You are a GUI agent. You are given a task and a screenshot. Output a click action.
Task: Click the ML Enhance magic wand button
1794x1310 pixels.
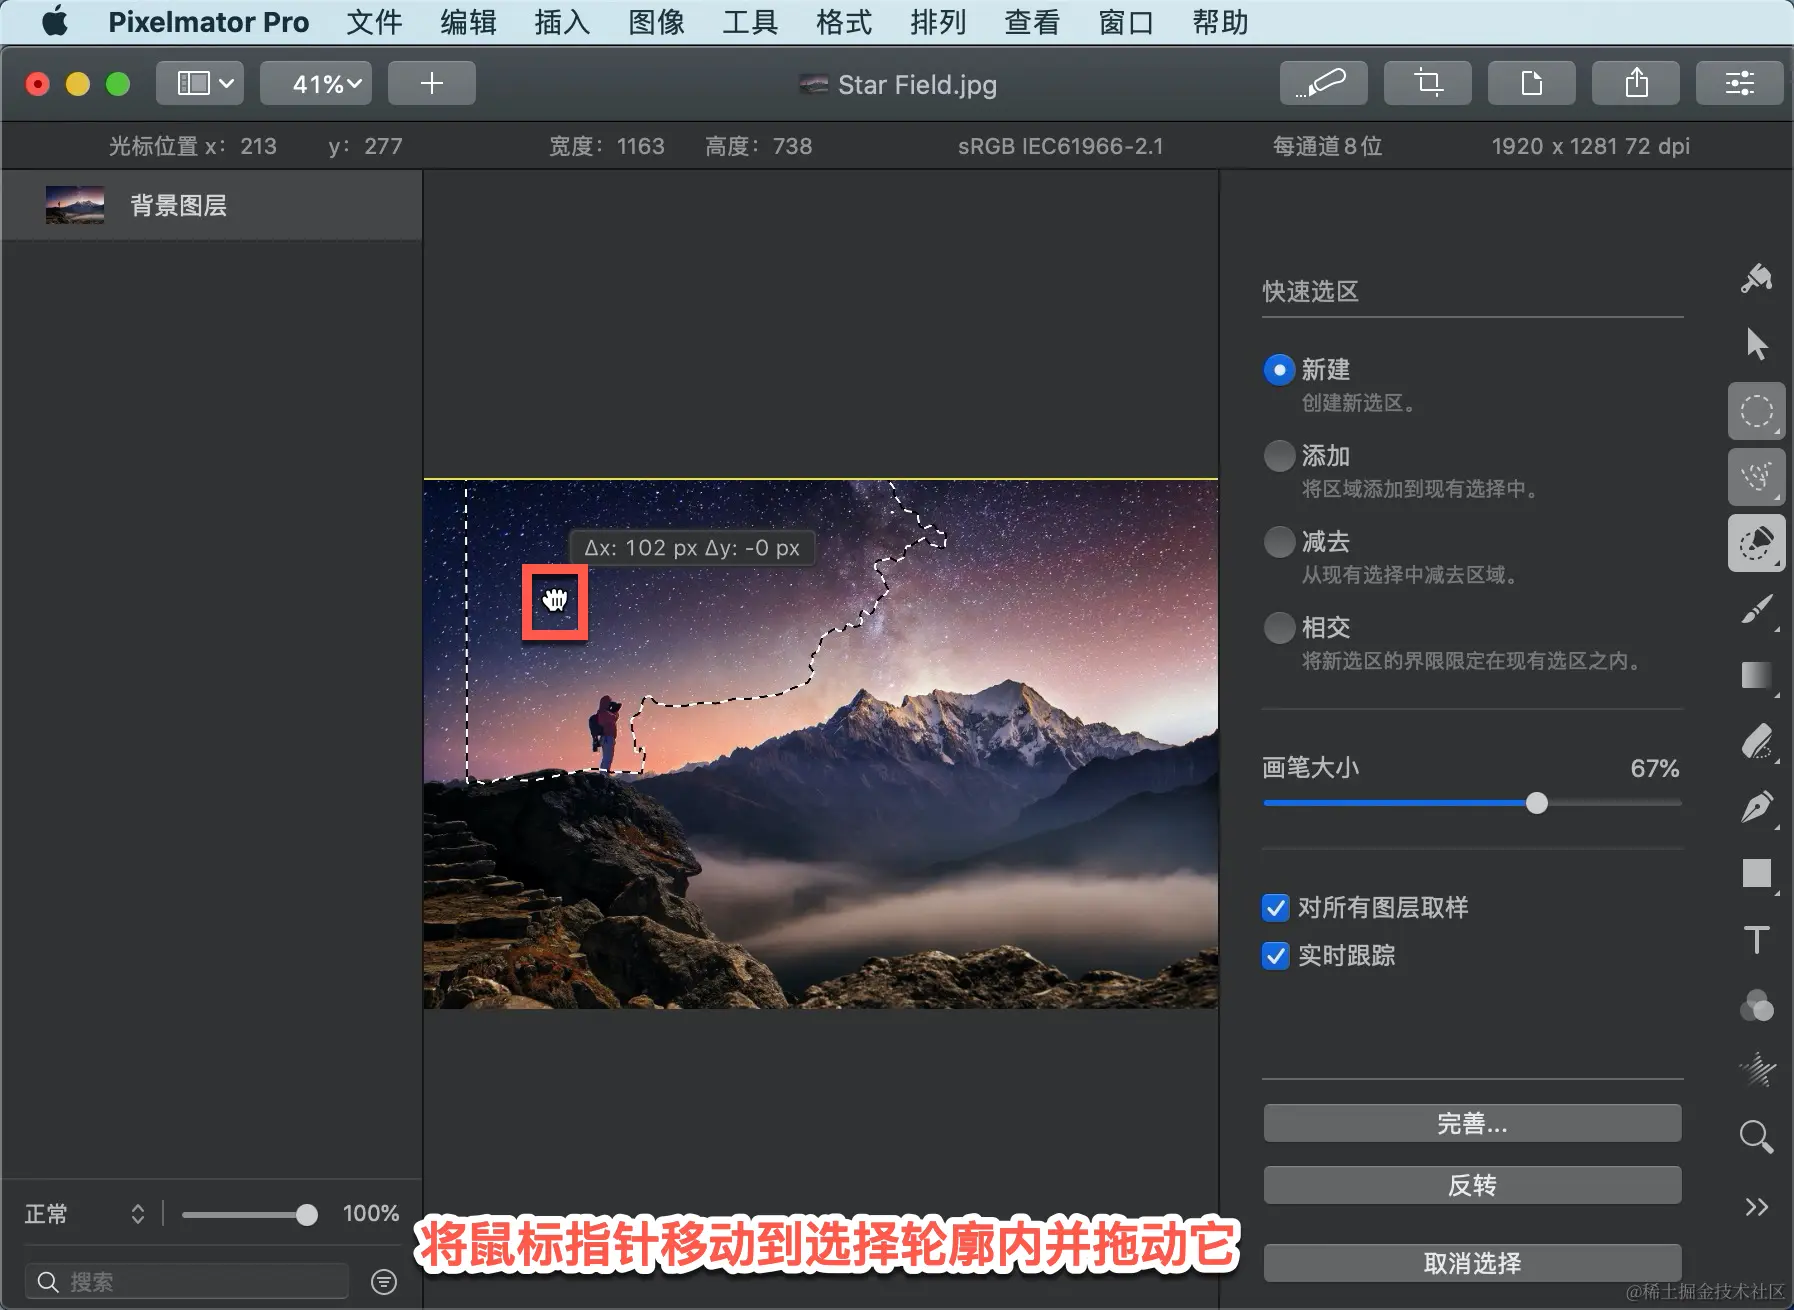1323,83
